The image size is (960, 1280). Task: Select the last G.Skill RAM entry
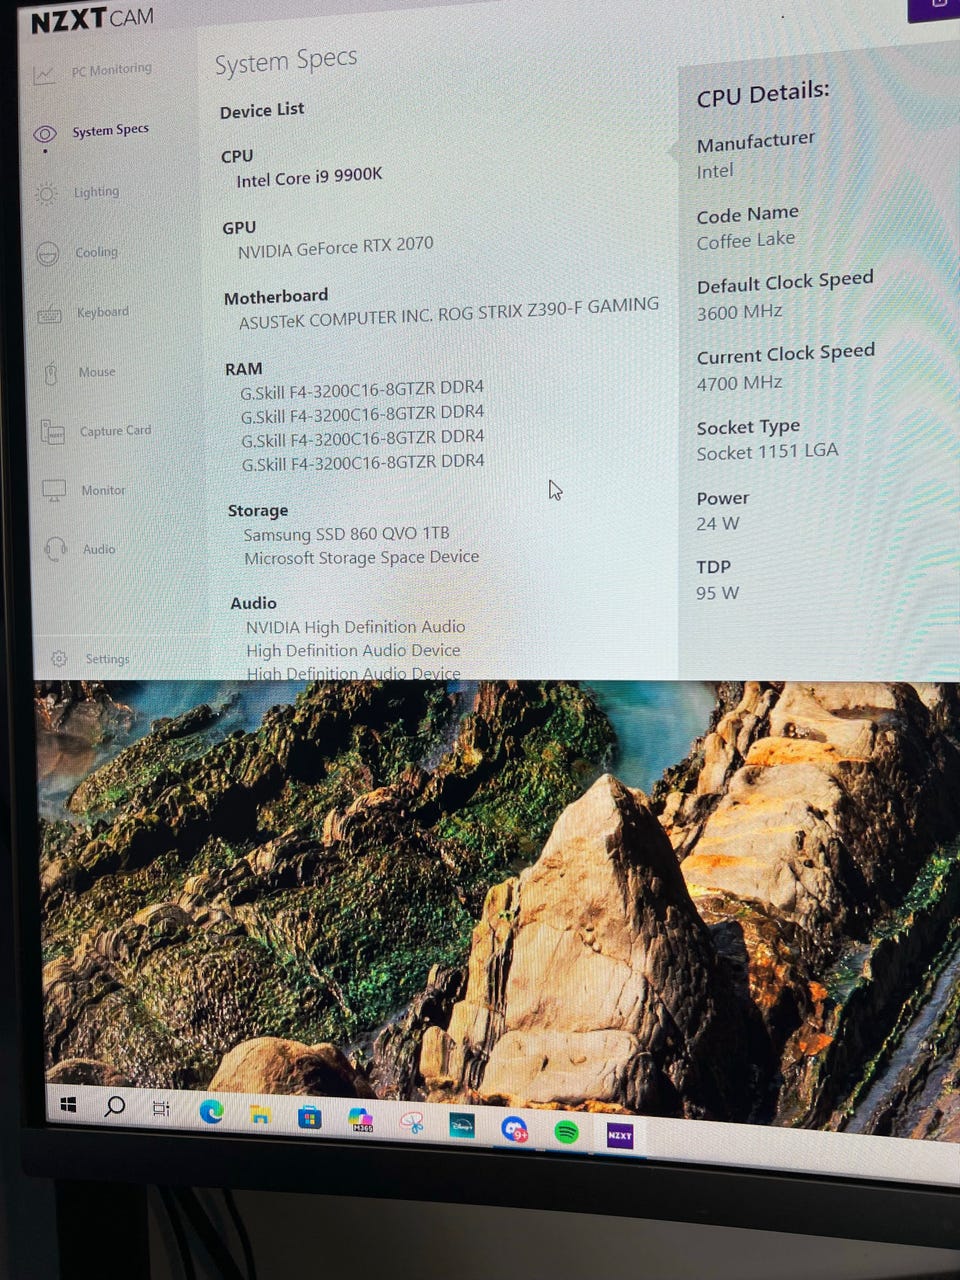click(x=363, y=463)
